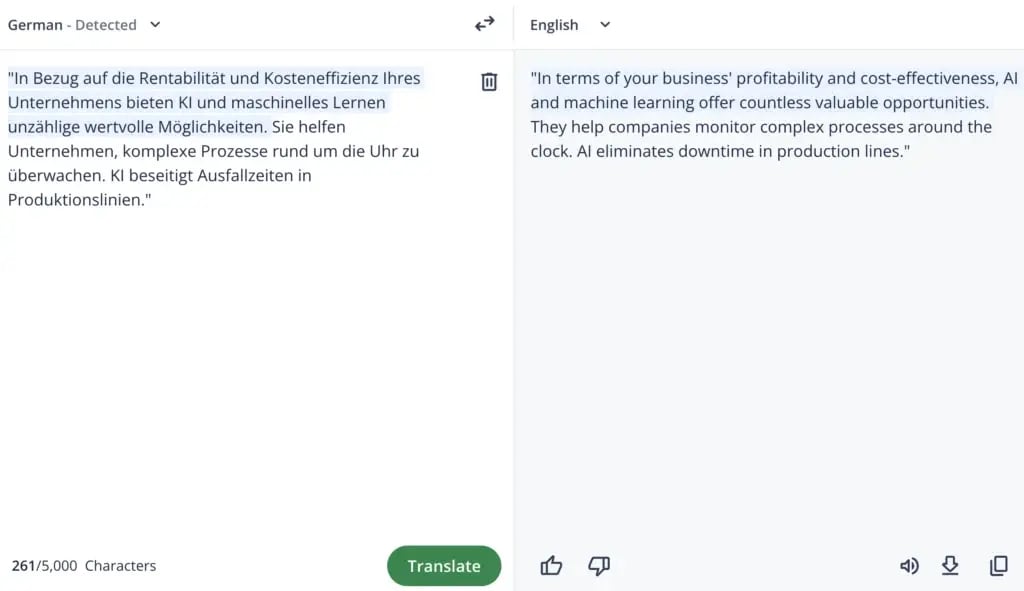1024x591 pixels.
Task: Expand the source language chevron arrow
Action: 155,25
